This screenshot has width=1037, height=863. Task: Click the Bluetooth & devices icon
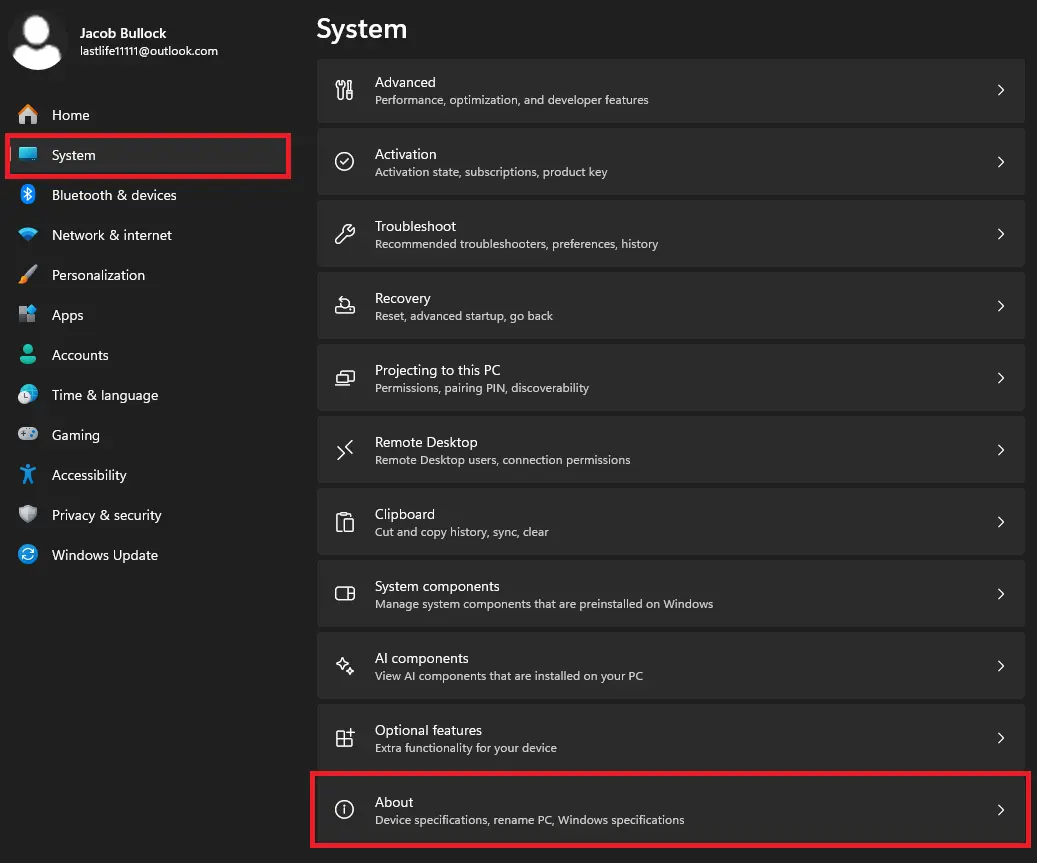(28, 195)
